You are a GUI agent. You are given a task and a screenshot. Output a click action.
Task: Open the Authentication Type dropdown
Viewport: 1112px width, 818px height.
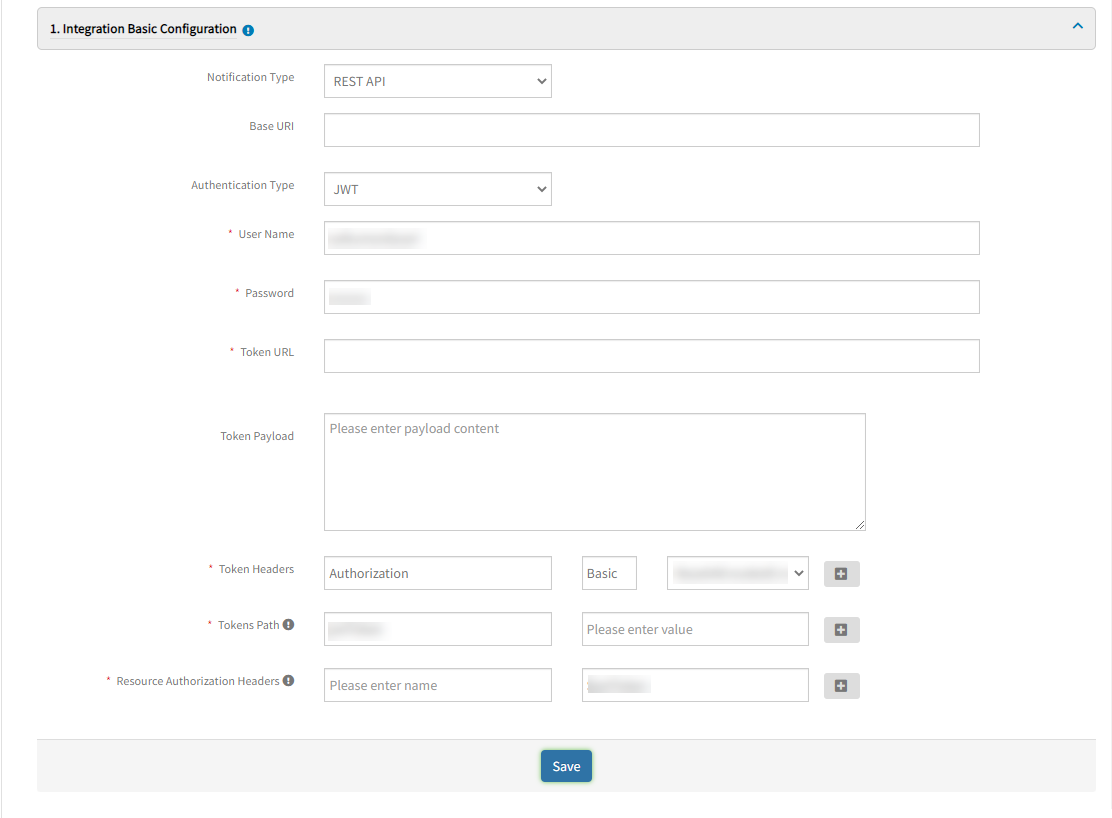pyautogui.click(x=438, y=189)
